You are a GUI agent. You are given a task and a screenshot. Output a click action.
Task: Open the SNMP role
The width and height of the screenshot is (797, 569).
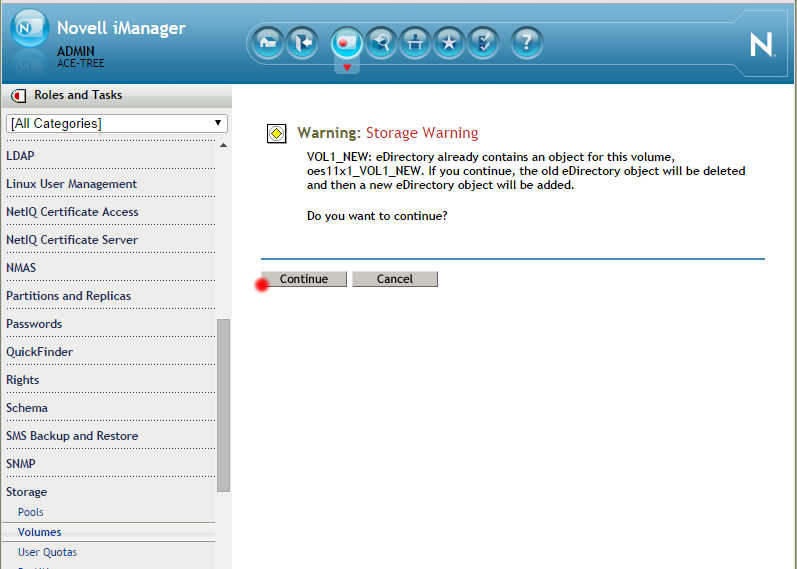pyautogui.click(x=21, y=464)
